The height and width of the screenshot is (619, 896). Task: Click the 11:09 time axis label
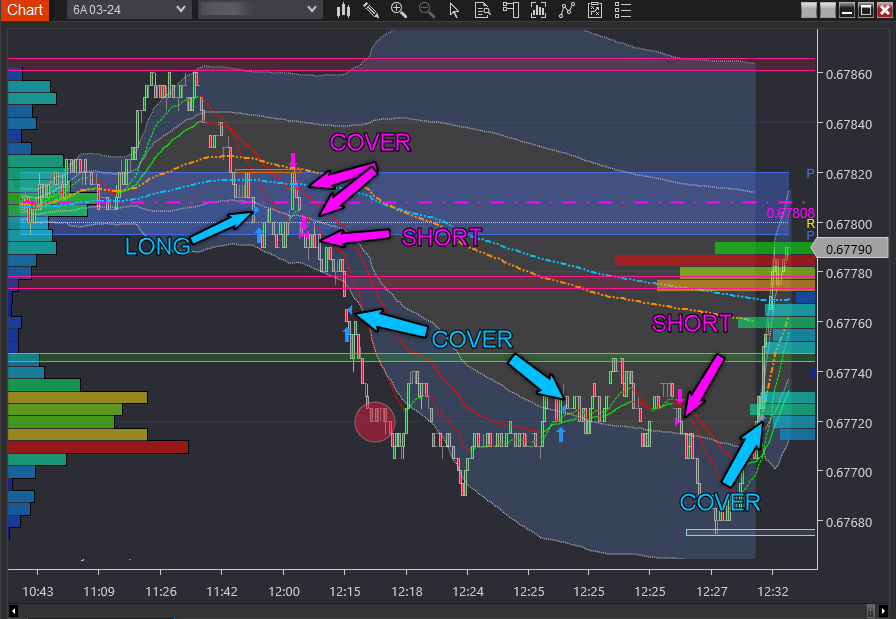99,592
